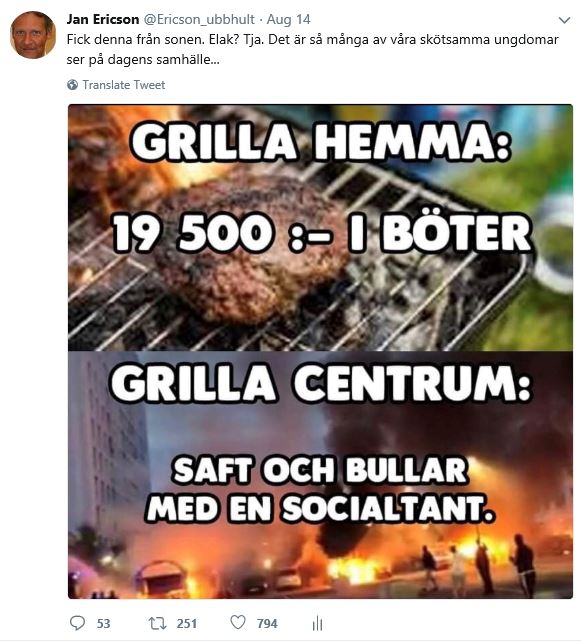
Task: Open tweet analytics bar chart icon
Action: pos(317,623)
